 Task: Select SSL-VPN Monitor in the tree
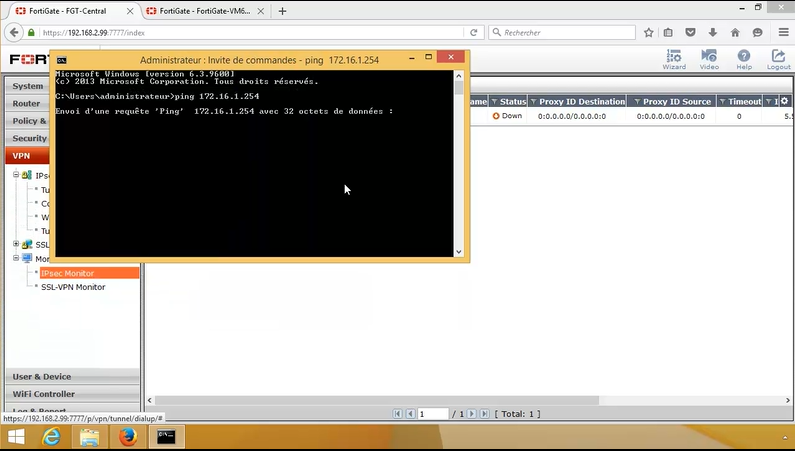click(x=73, y=287)
